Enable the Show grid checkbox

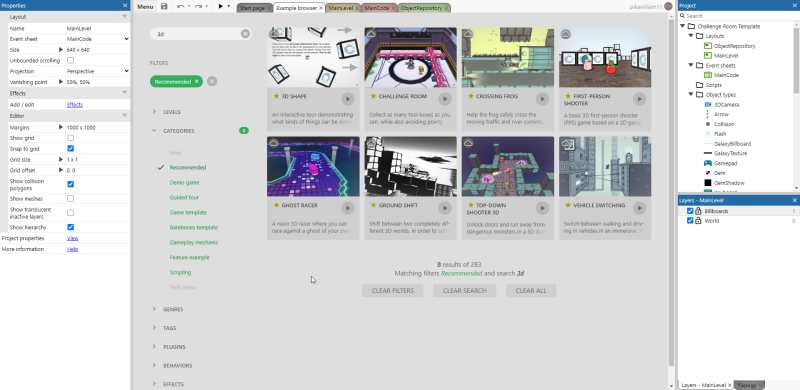point(70,138)
